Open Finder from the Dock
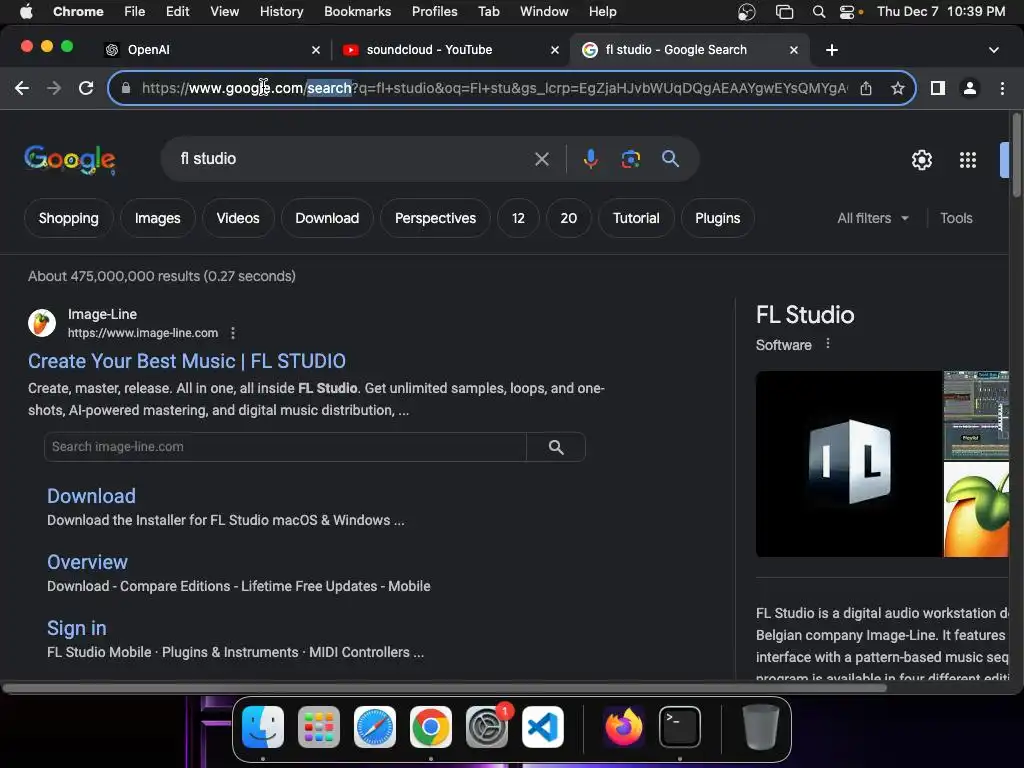The height and width of the screenshot is (768, 1024). pyautogui.click(x=263, y=727)
